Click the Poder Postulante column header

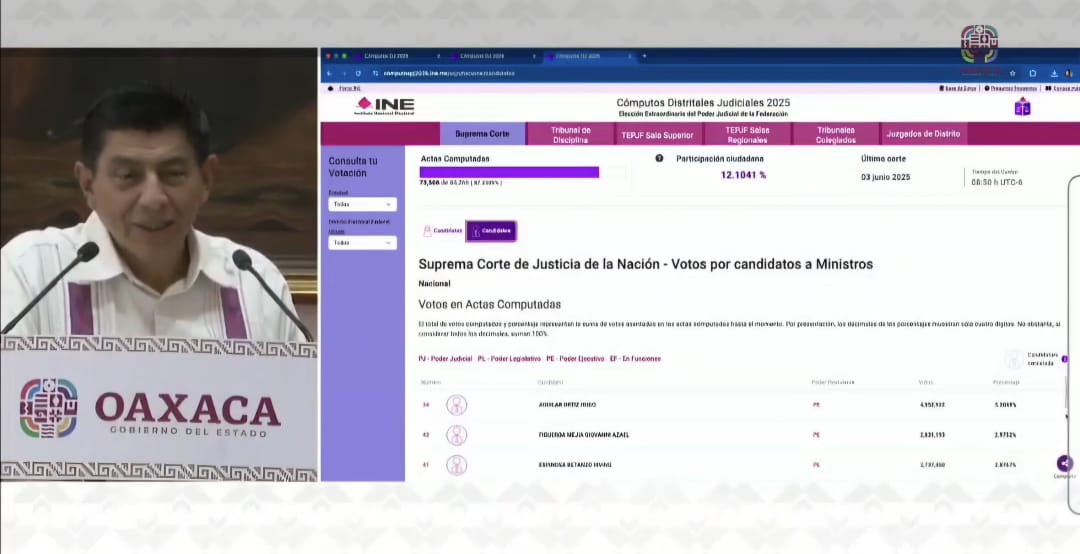[x=833, y=382]
